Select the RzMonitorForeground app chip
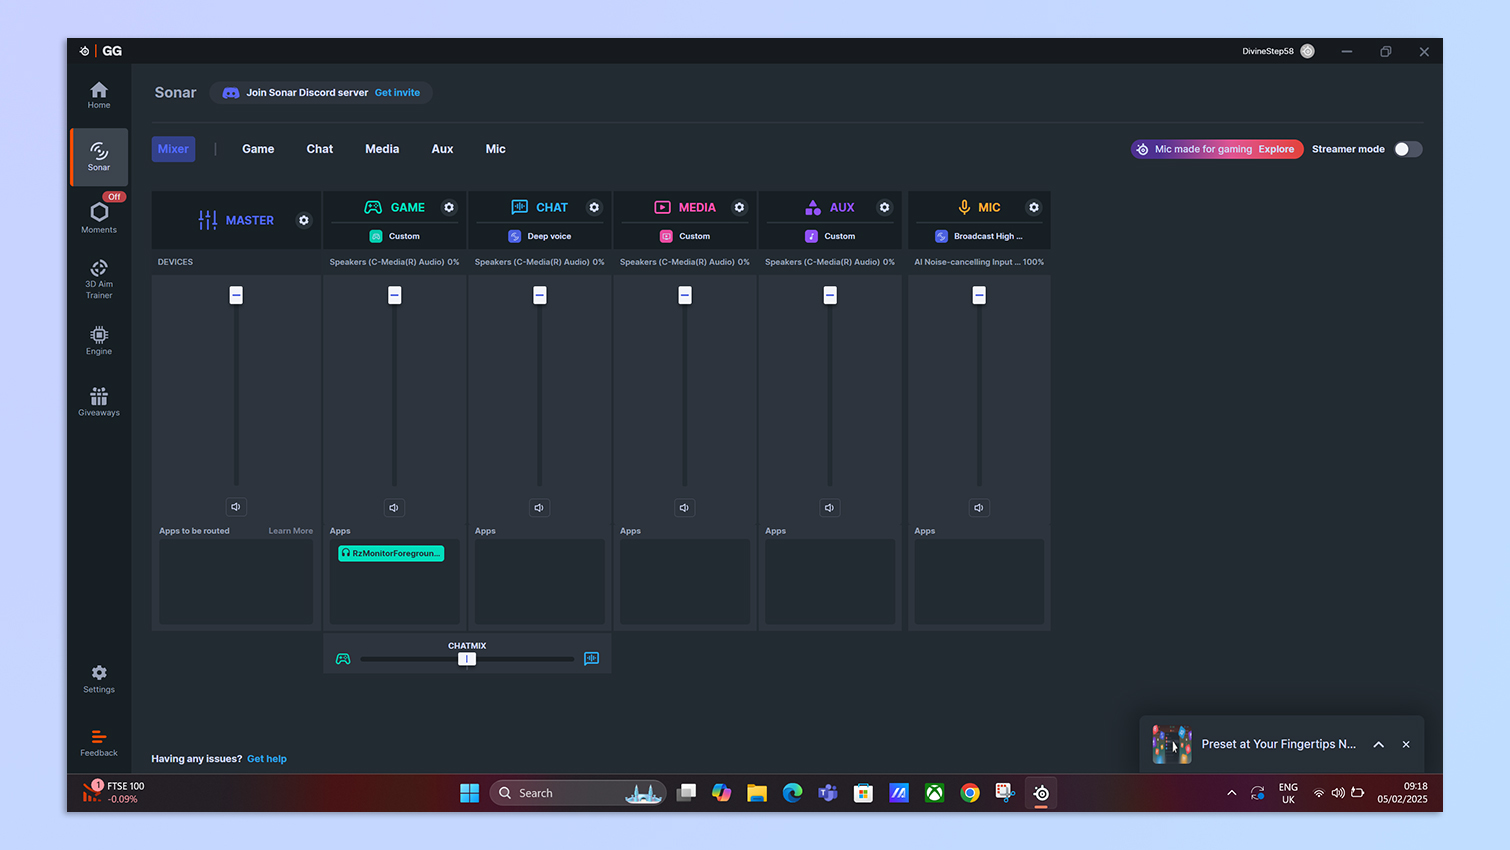The width and height of the screenshot is (1510, 850). click(391, 553)
